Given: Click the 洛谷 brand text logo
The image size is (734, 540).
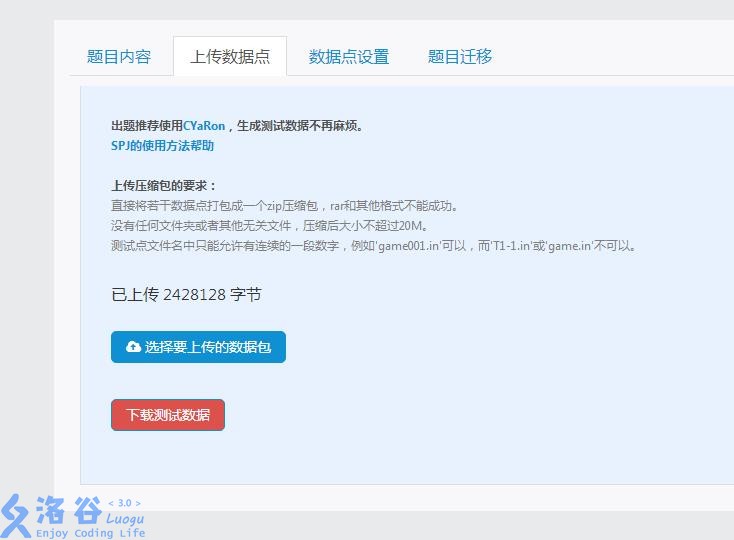Looking at the screenshot, I should point(68,511).
